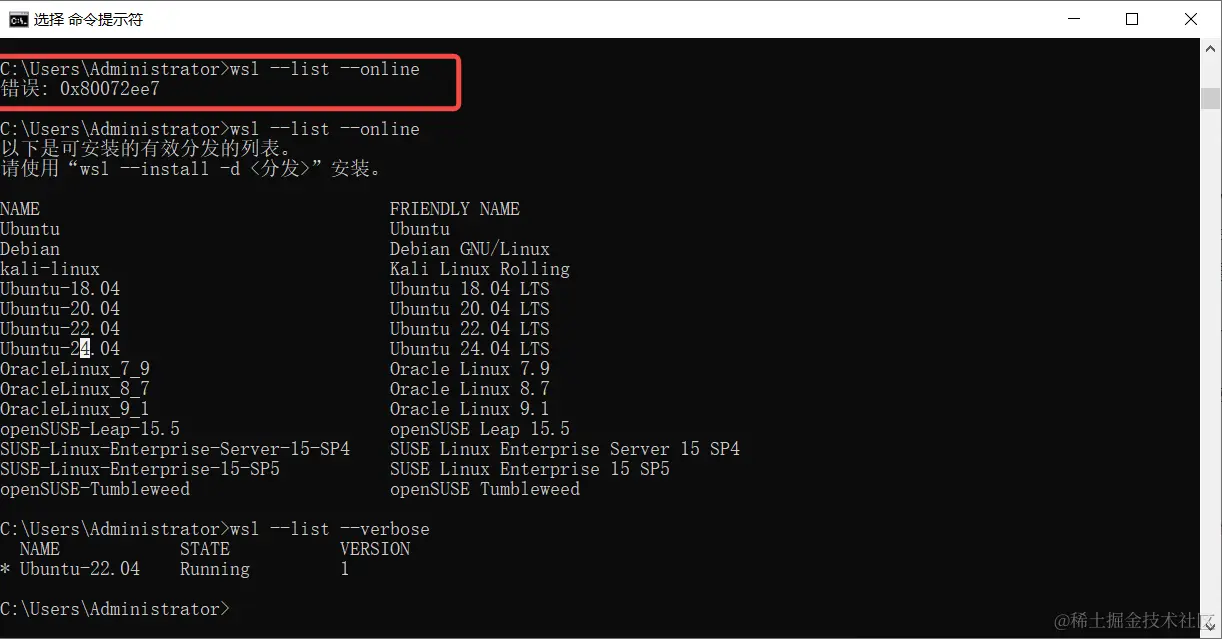This screenshot has width=1222, height=639.
Task: Click the Running state value
Action: tap(215, 569)
